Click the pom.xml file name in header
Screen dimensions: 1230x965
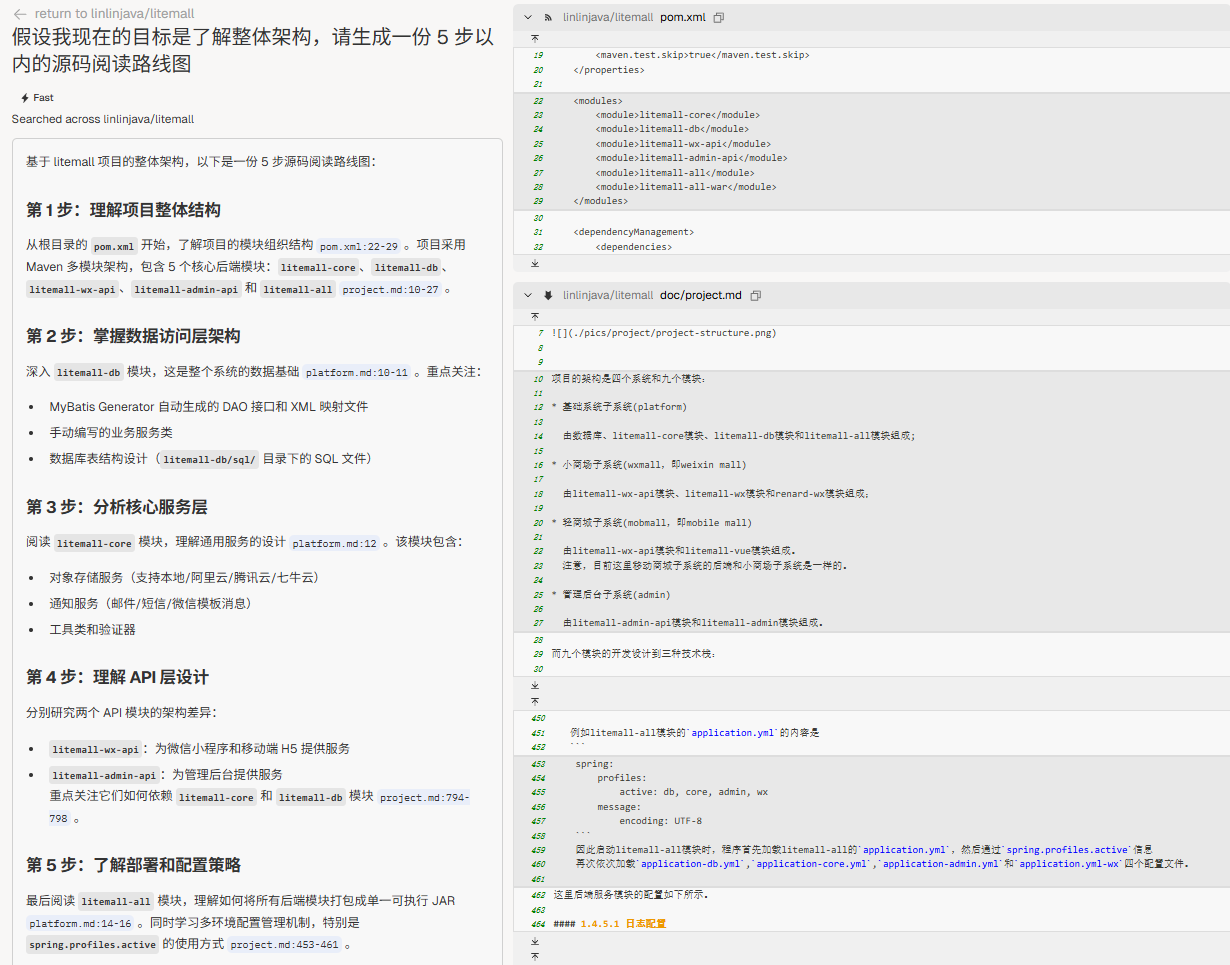pos(683,18)
